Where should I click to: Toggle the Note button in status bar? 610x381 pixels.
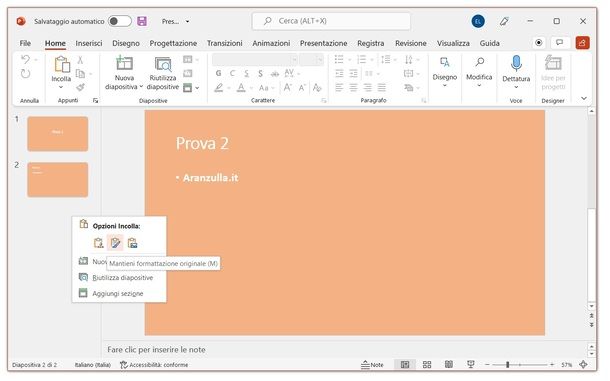[372, 365]
